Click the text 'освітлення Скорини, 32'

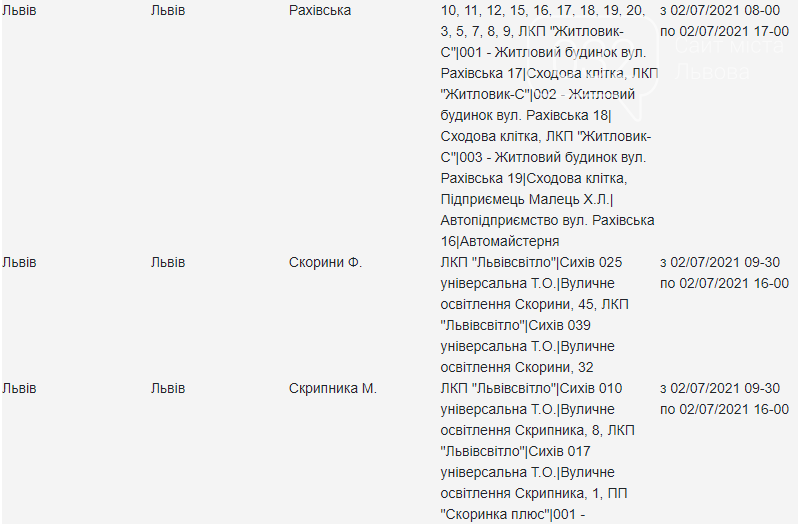click(517, 367)
